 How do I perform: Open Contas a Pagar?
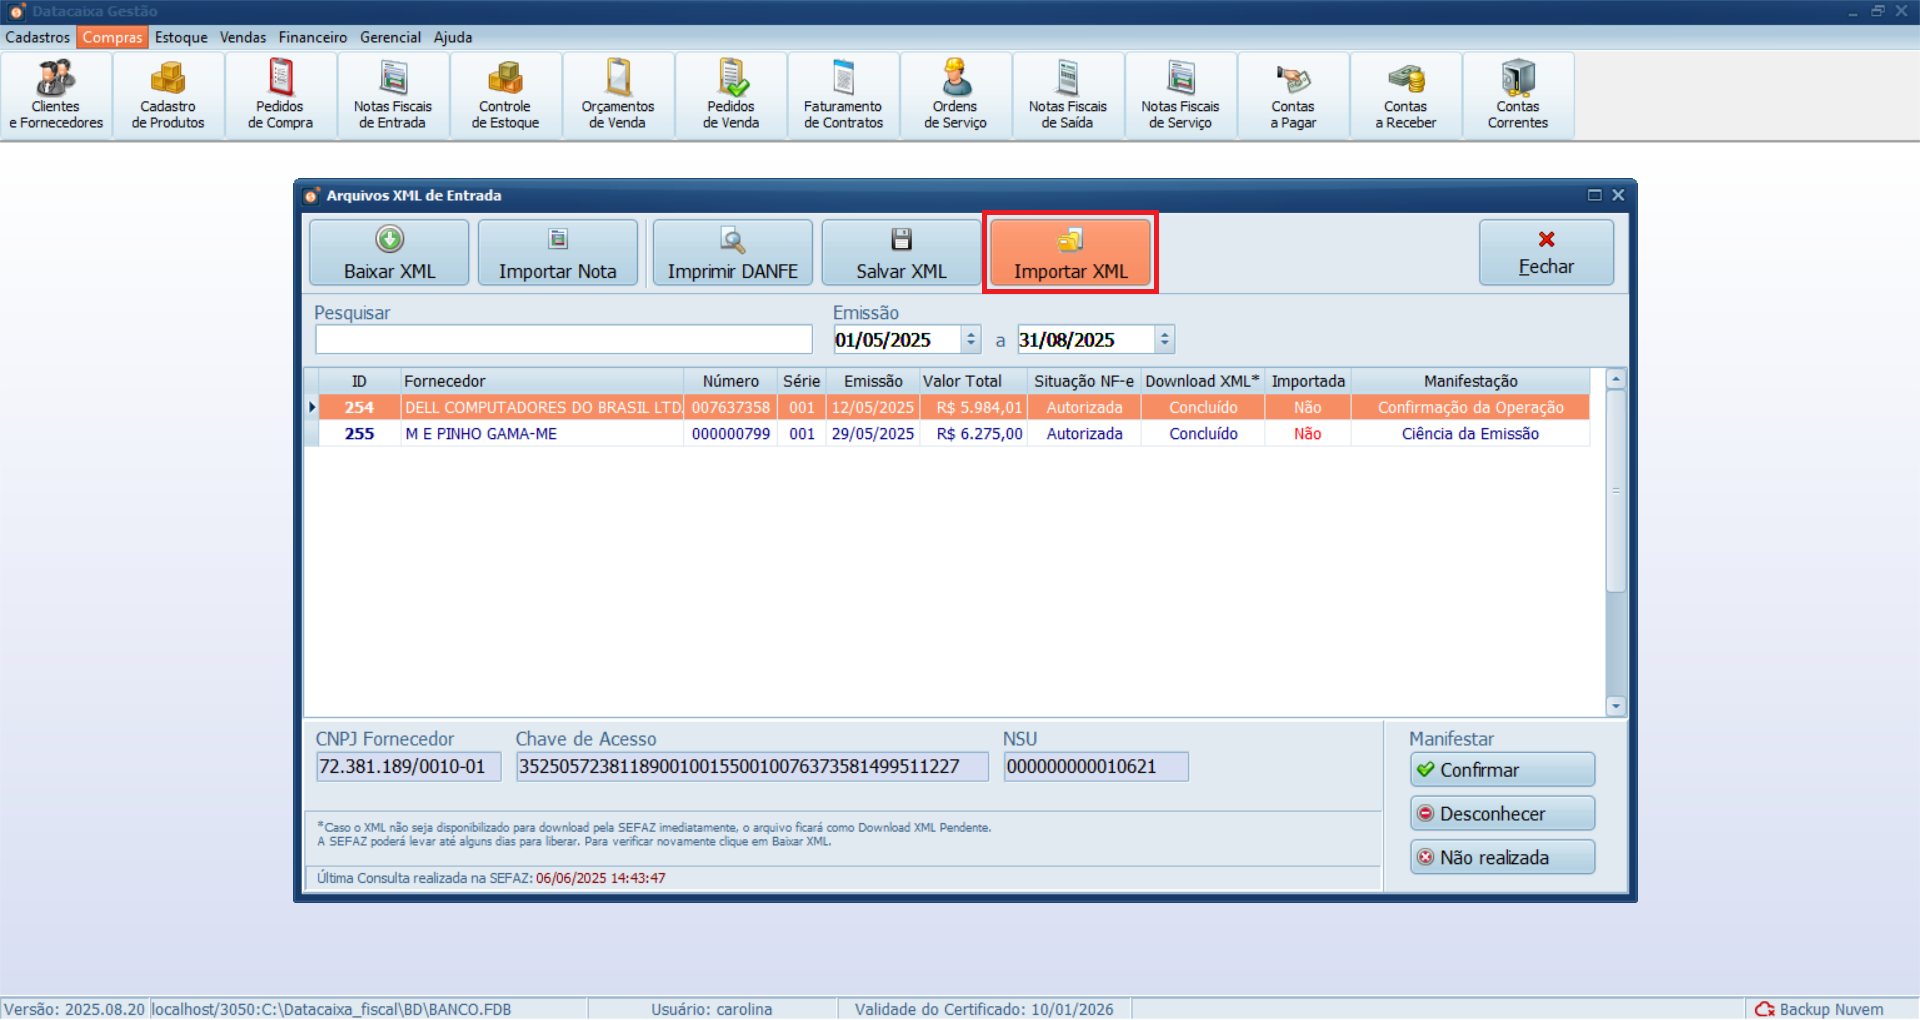pyautogui.click(x=1293, y=93)
